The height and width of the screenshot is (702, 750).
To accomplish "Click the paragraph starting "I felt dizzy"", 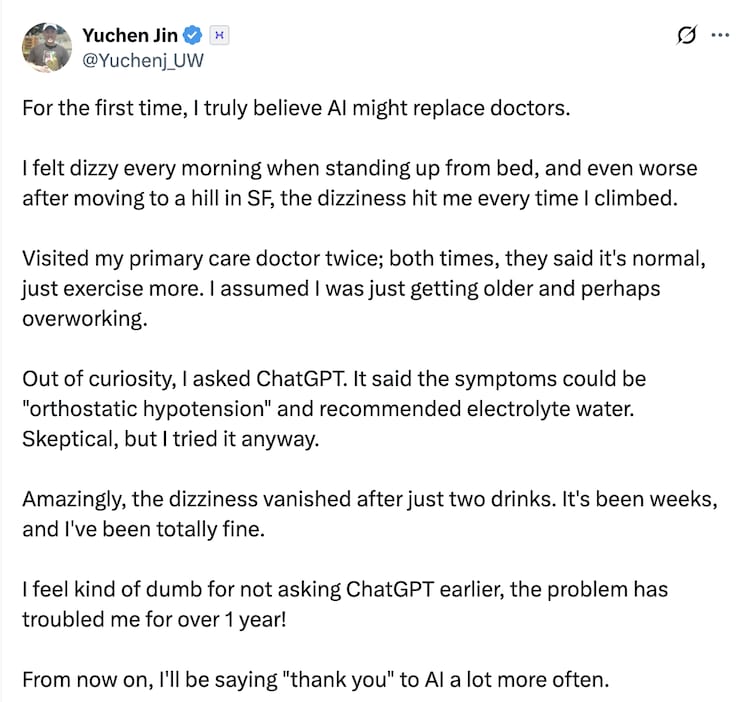I will pos(360,167).
